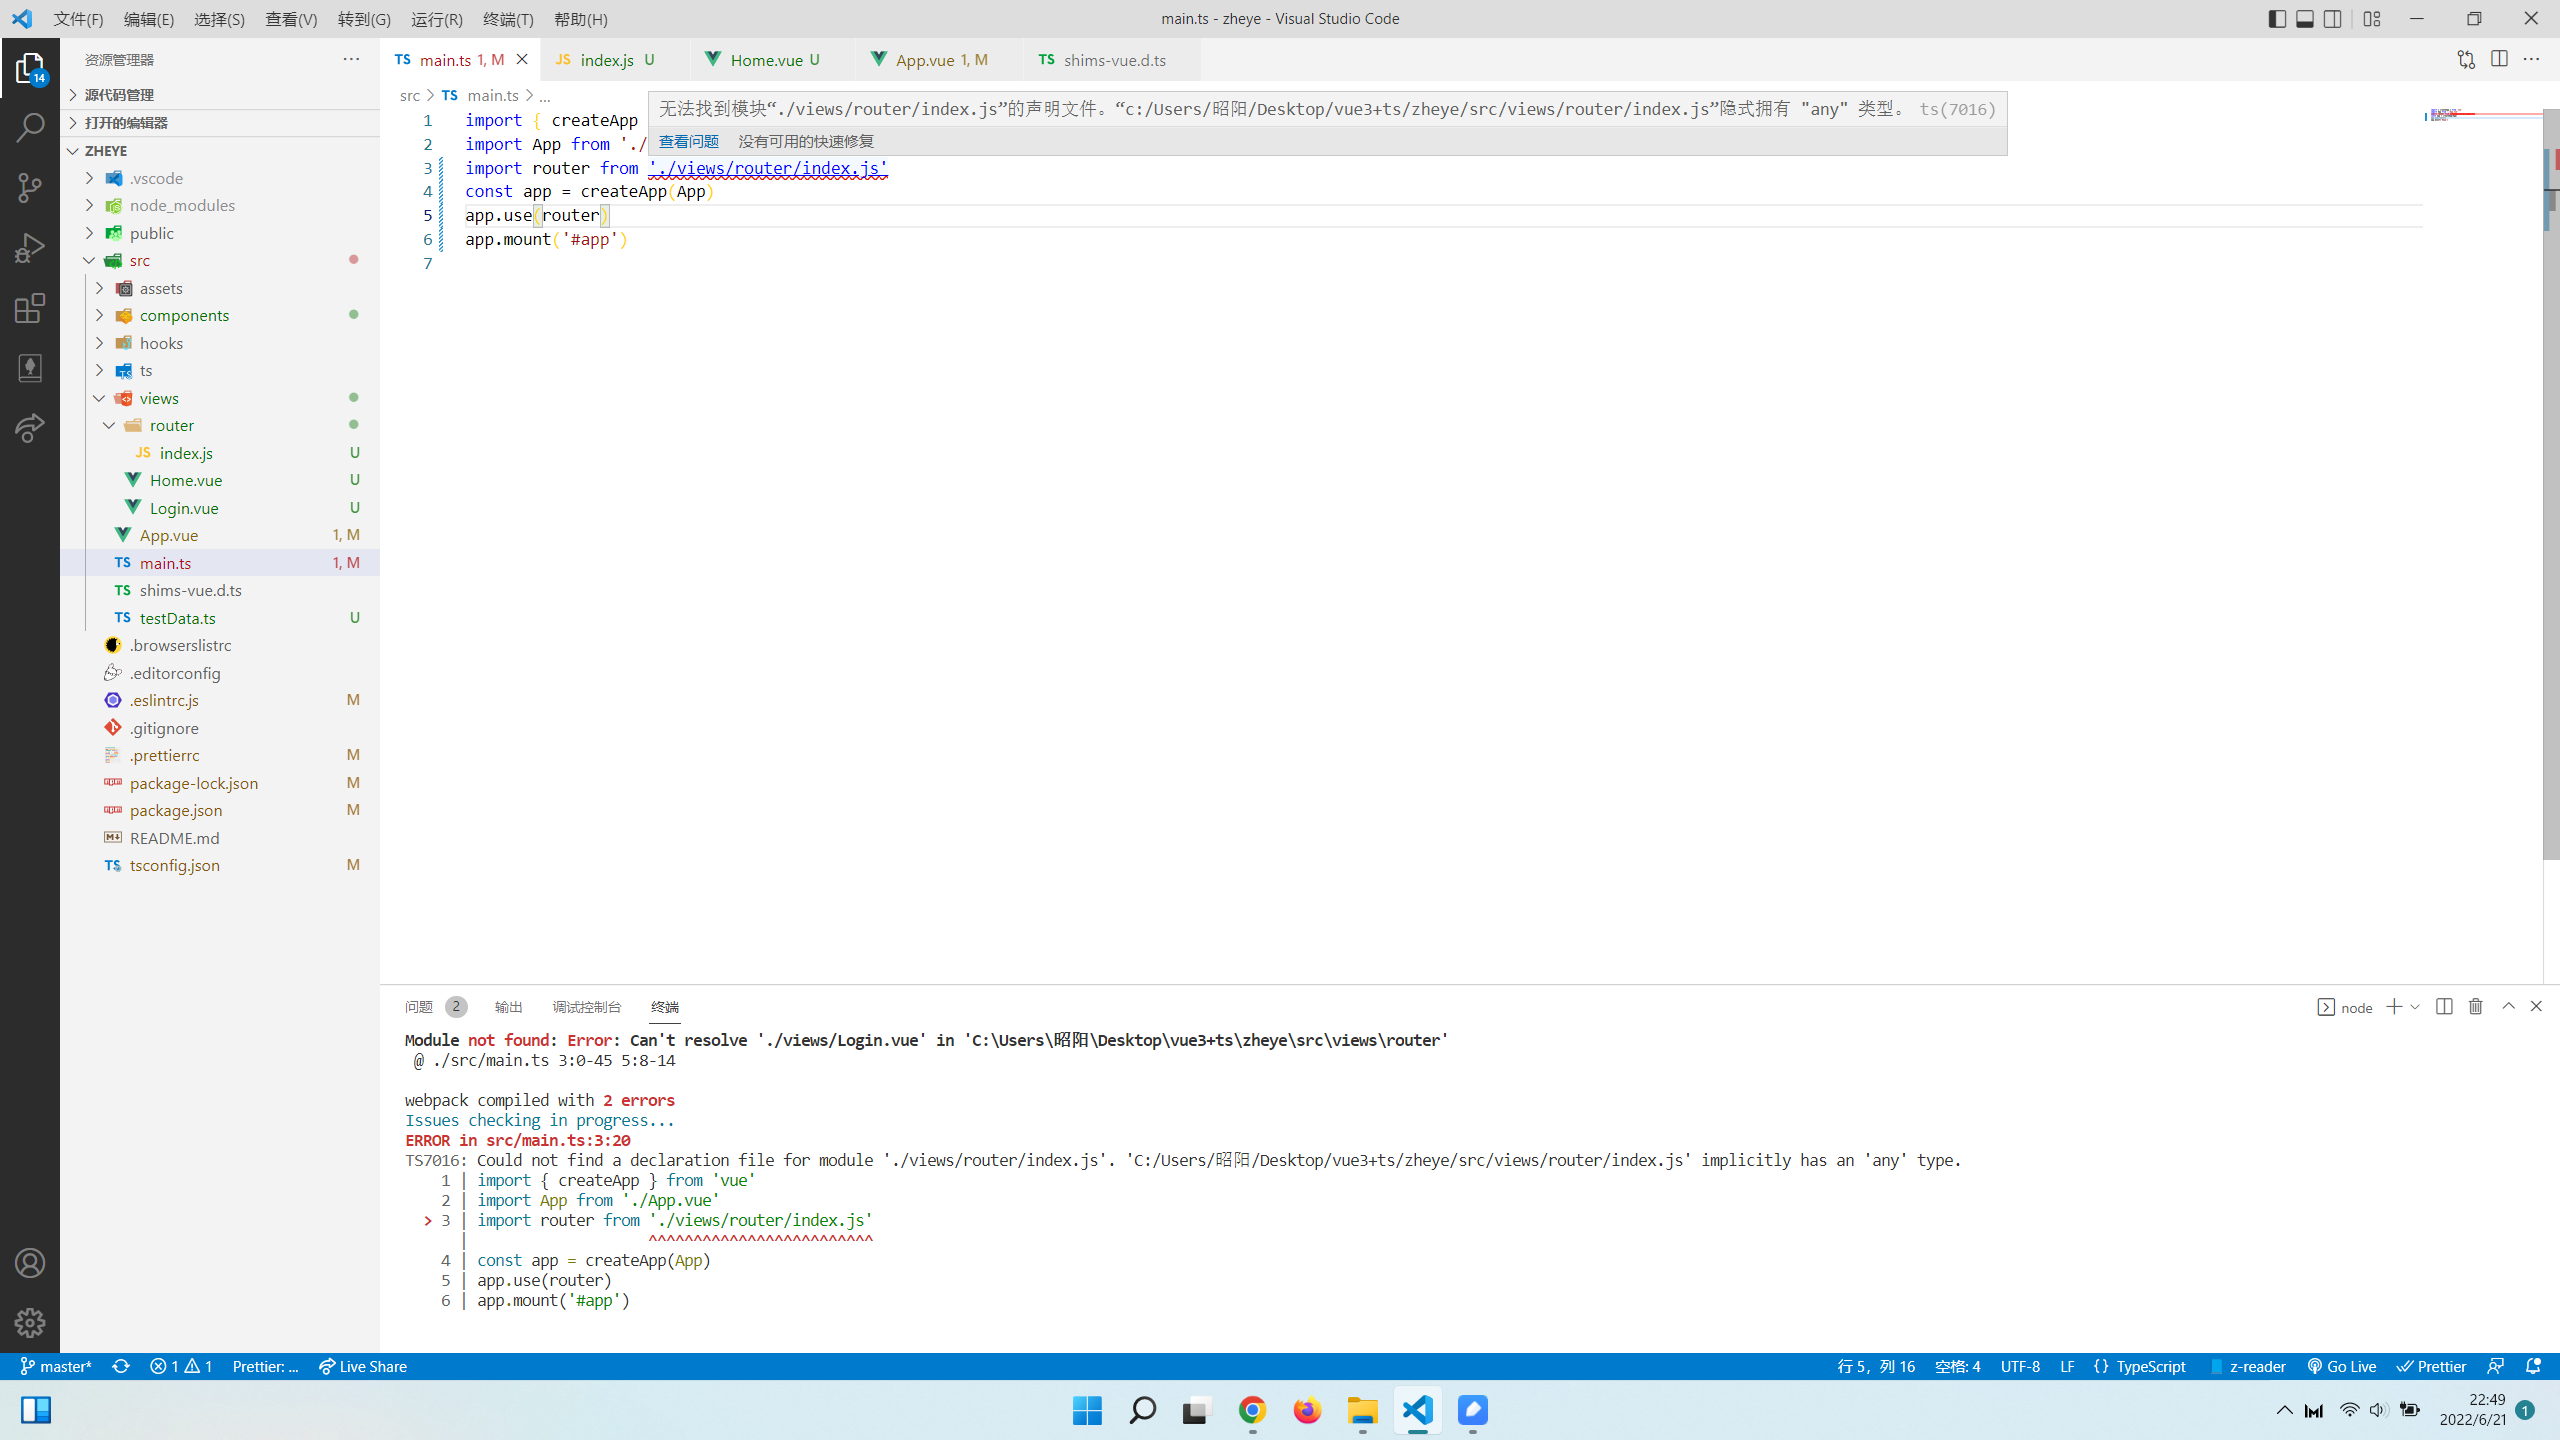Toggle primary side bar layout icon
The height and width of the screenshot is (1440, 2560).
(2277, 18)
